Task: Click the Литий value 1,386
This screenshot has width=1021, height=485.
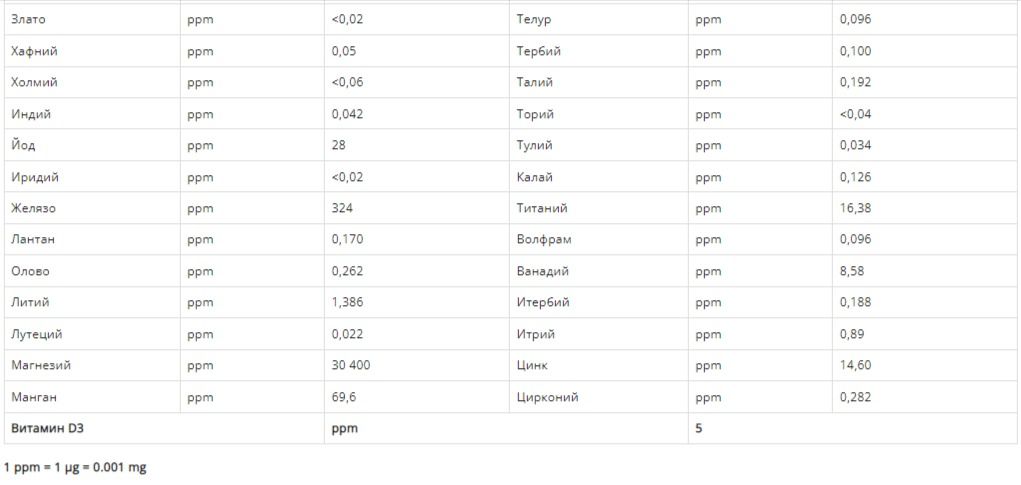Action: click(347, 302)
